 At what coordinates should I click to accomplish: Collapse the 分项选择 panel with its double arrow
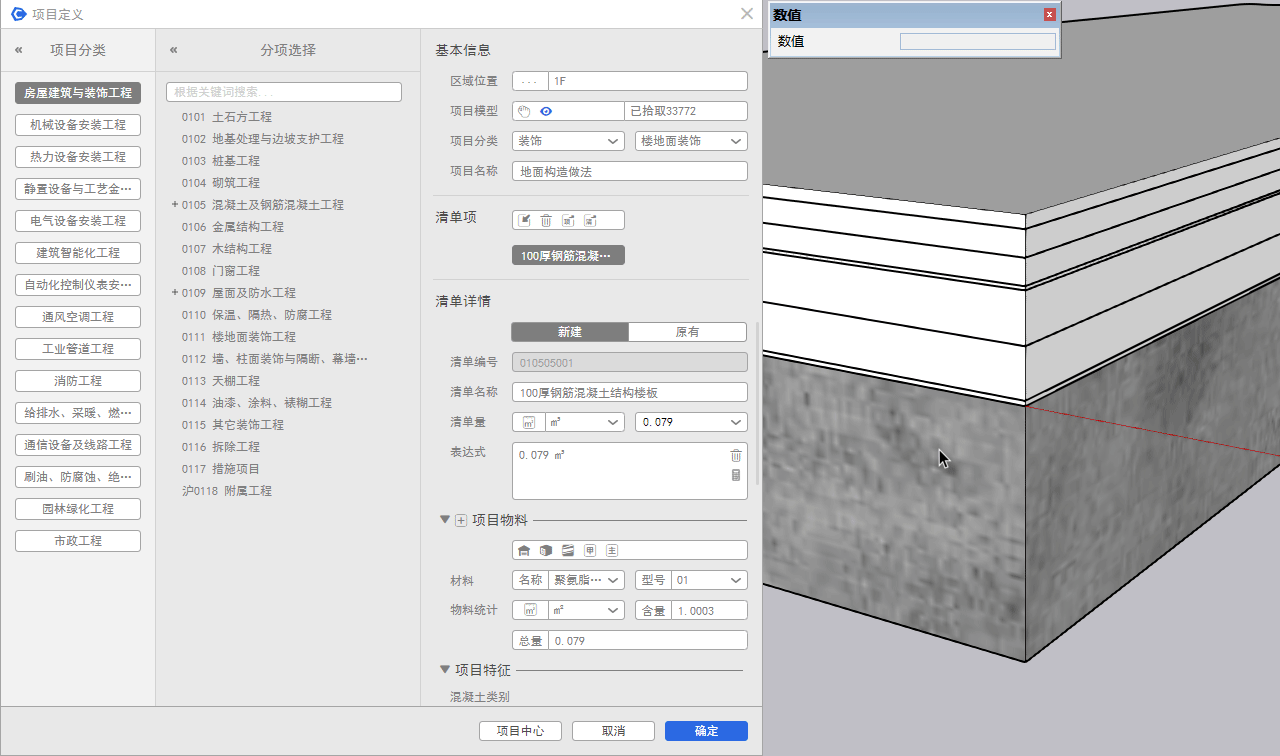[x=174, y=50]
